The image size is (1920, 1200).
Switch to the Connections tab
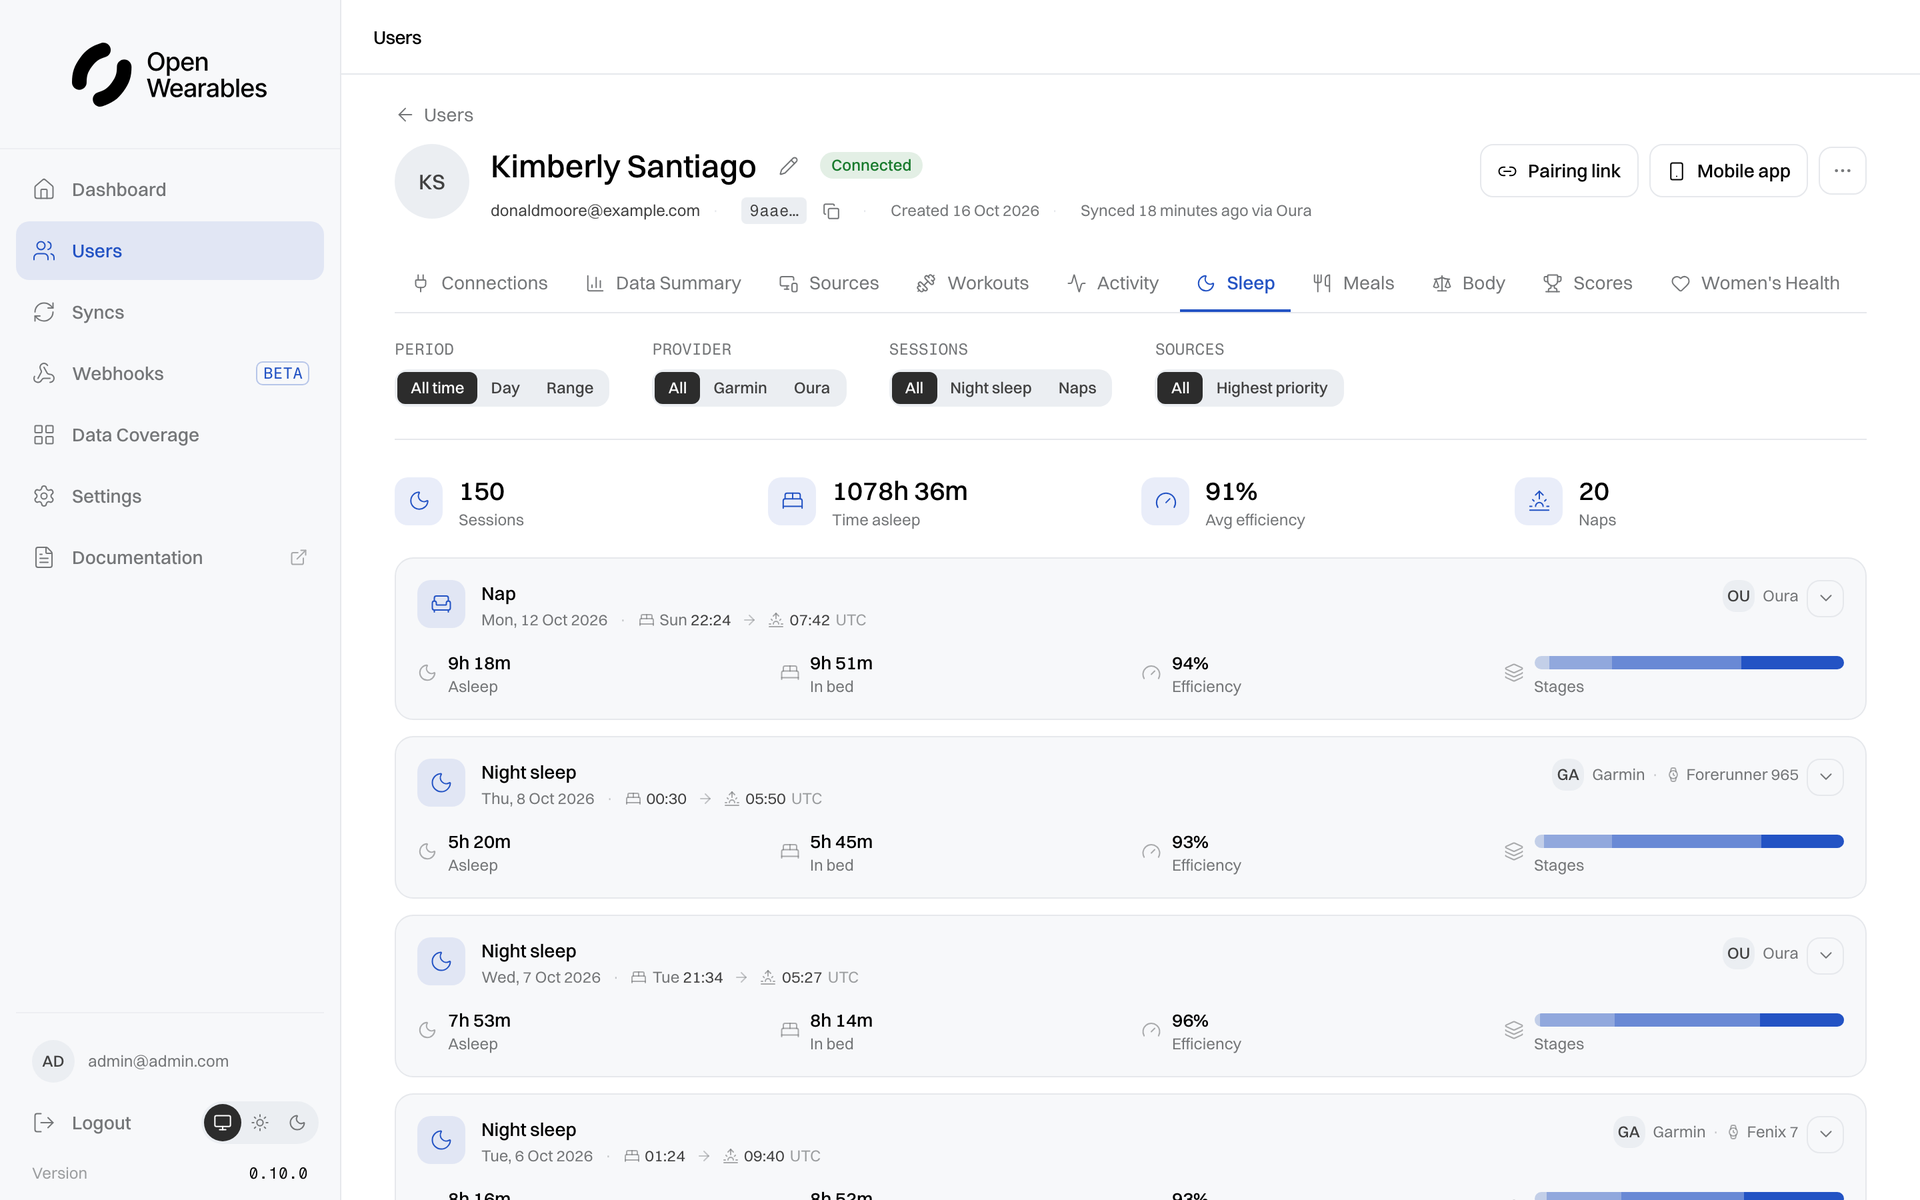pyautogui.click(x=480, y=283)
